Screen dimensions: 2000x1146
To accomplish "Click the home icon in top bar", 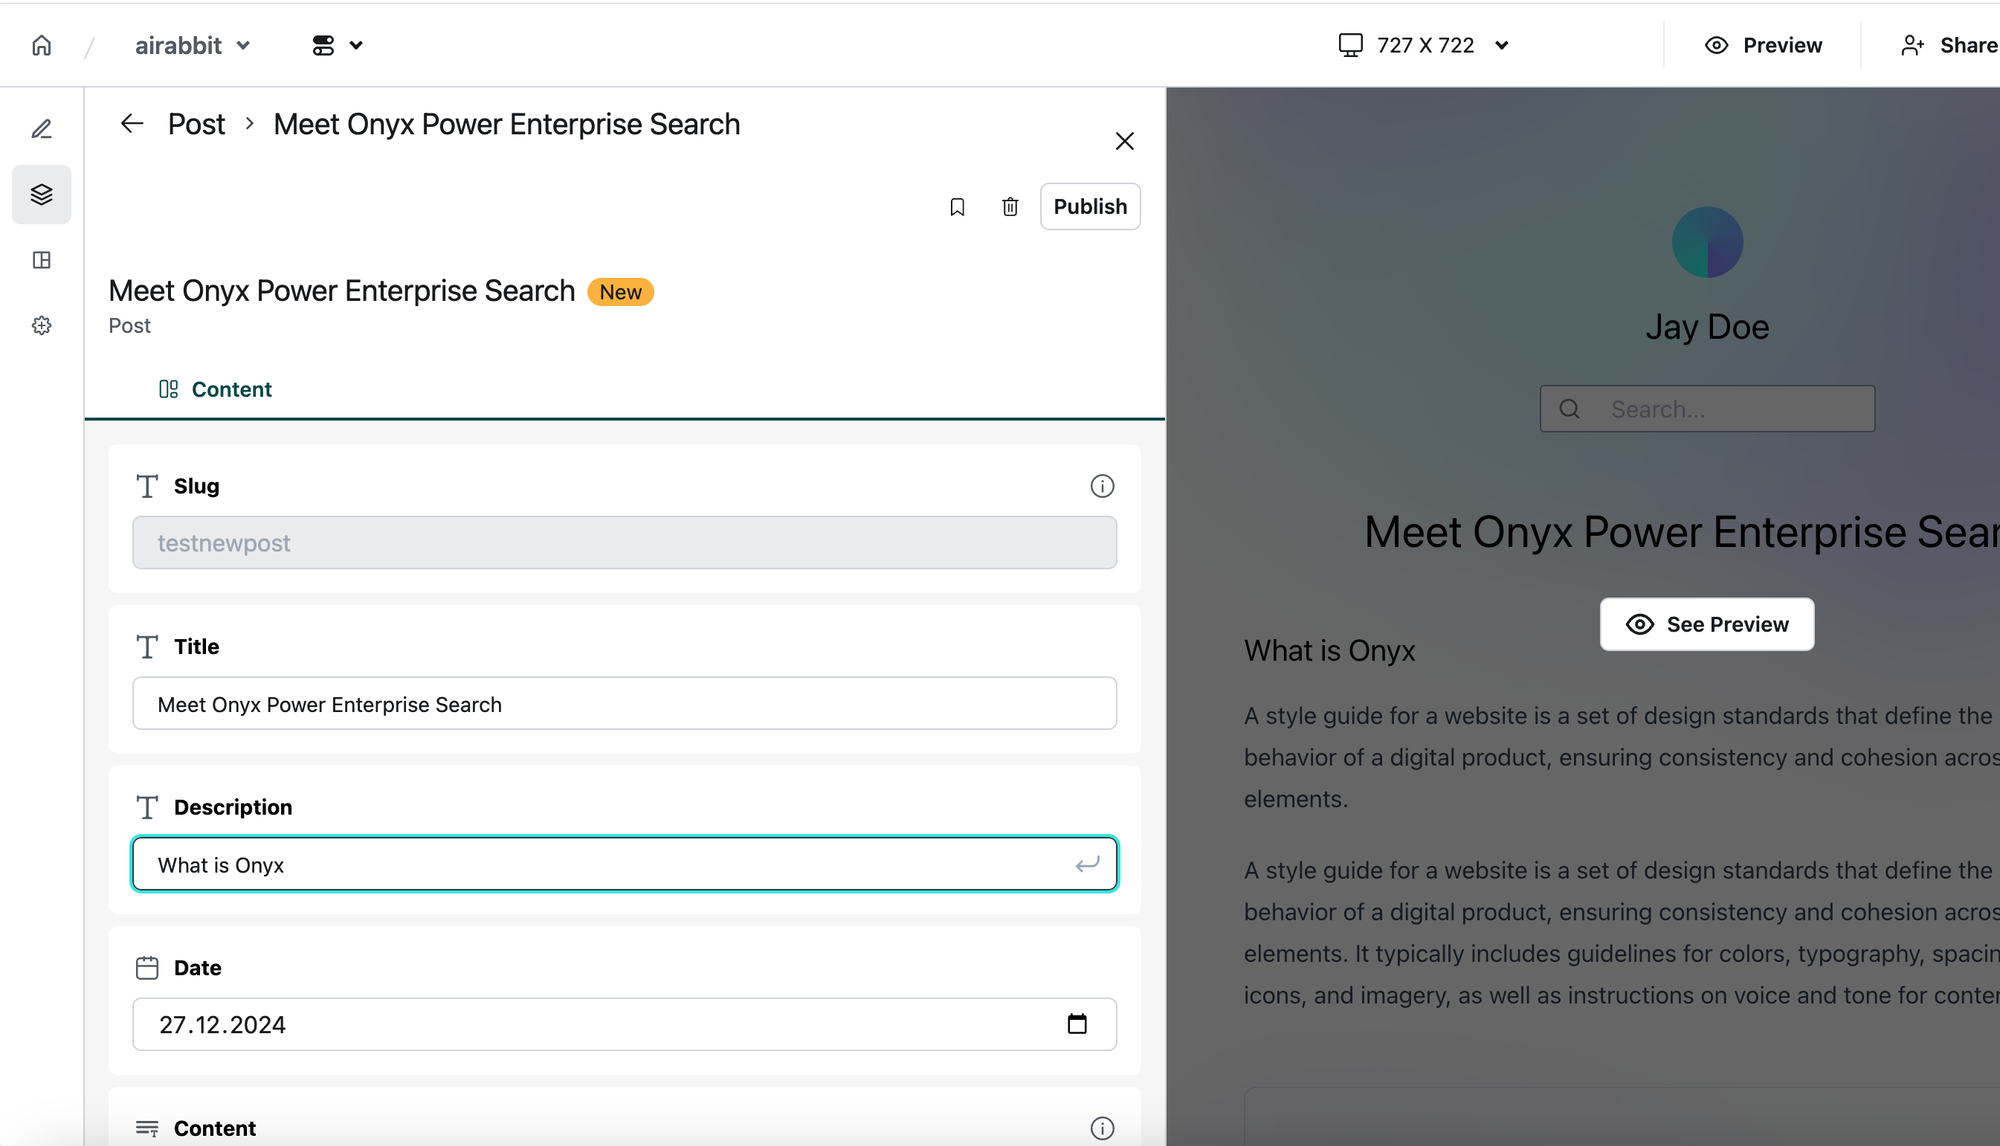I will (41, 45).
